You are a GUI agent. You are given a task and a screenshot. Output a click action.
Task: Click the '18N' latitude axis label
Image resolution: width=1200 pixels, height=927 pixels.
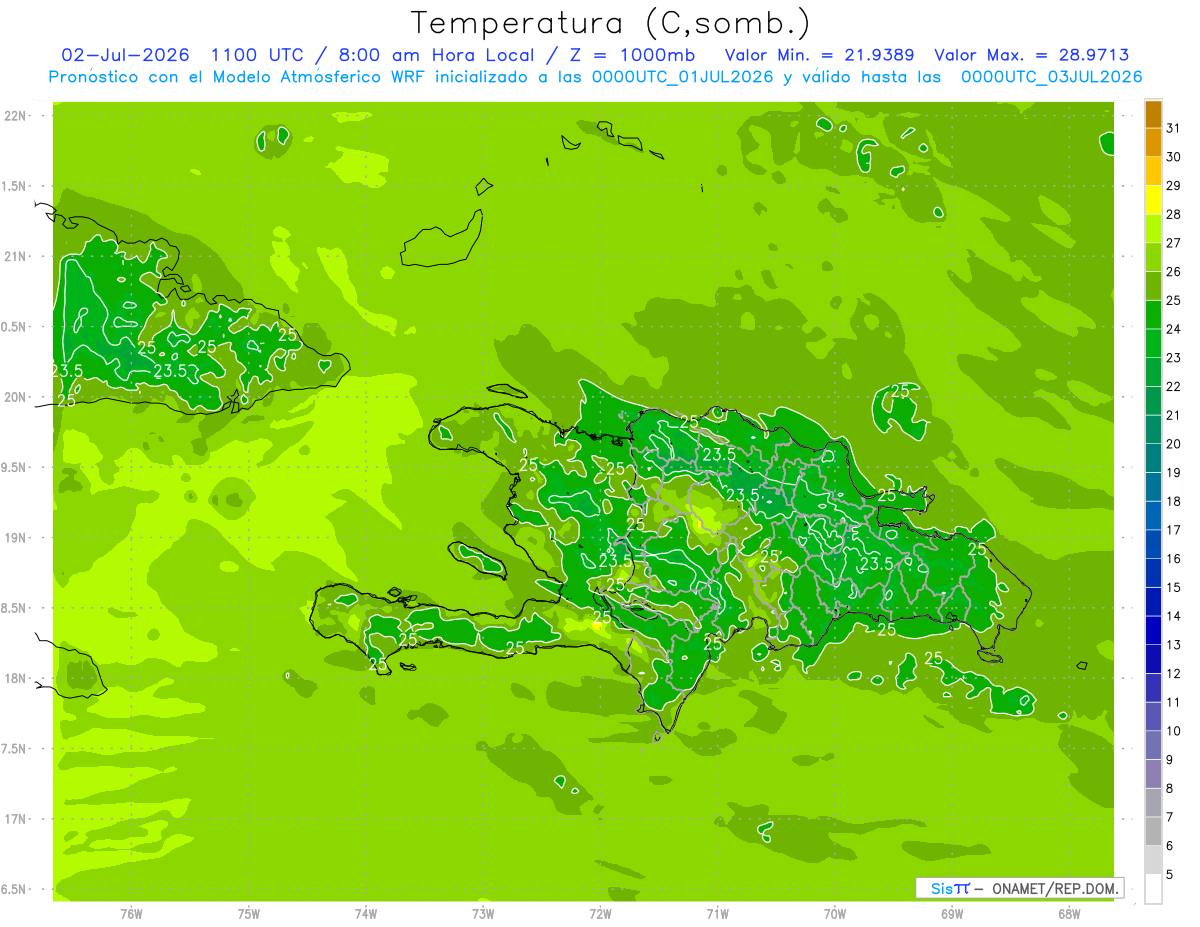[x=16, y=678]
